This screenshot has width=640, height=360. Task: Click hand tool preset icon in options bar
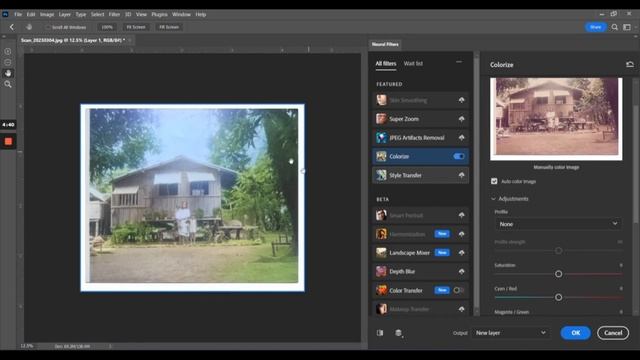pos(29,27)
